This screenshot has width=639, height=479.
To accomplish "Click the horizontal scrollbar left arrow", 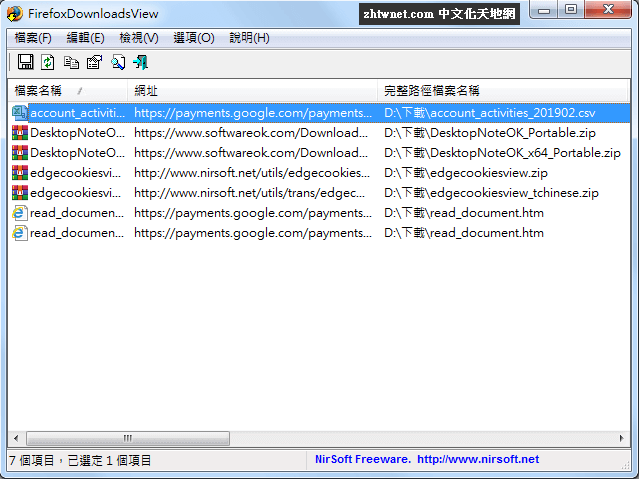I will pyautogui.click(x=16, y=438).
